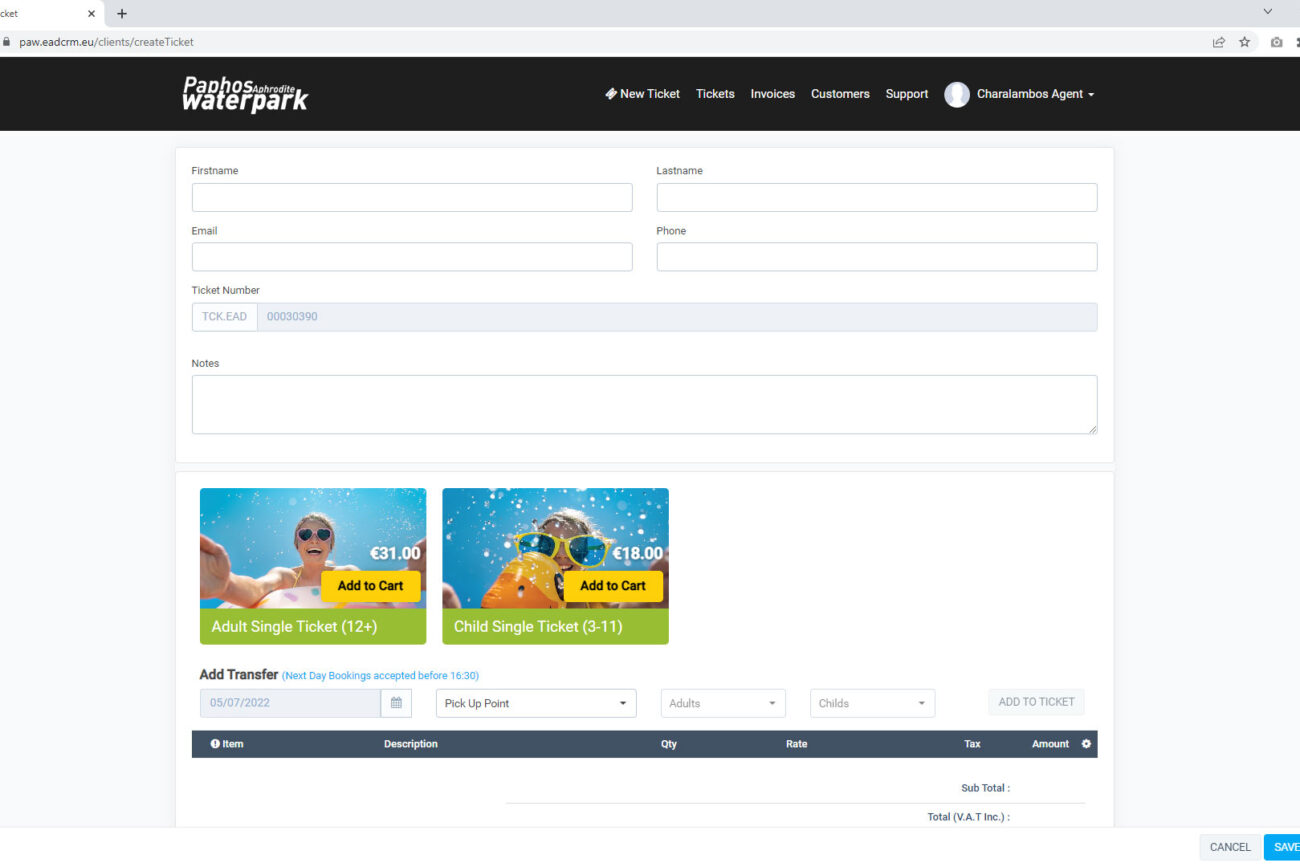Open the Invoices page

[772, 94]
